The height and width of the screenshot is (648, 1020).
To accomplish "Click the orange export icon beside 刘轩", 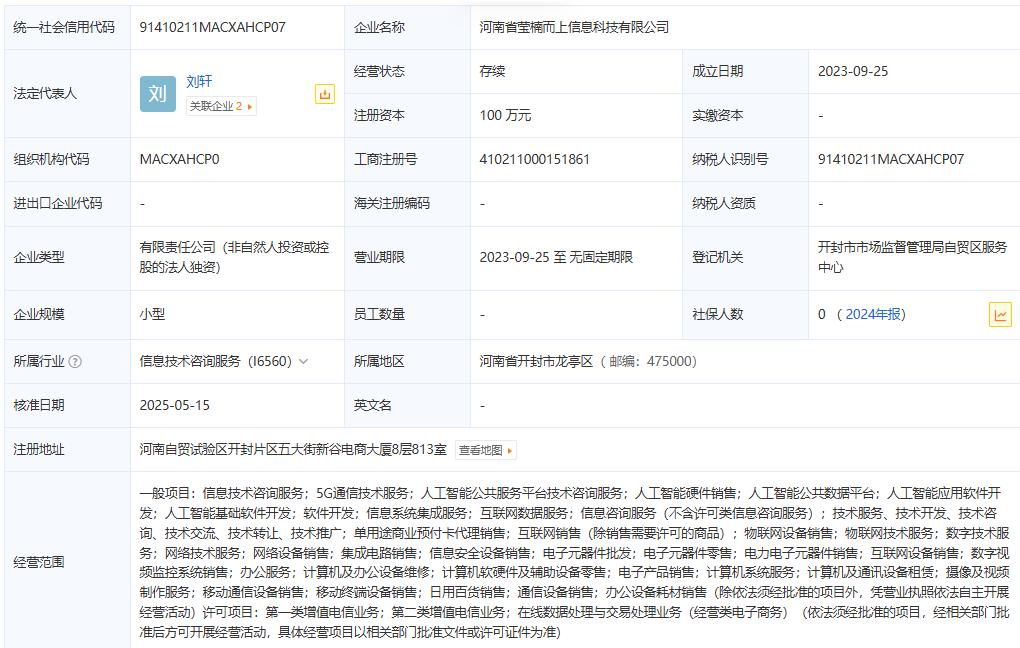I will click(x=325, y=94).
